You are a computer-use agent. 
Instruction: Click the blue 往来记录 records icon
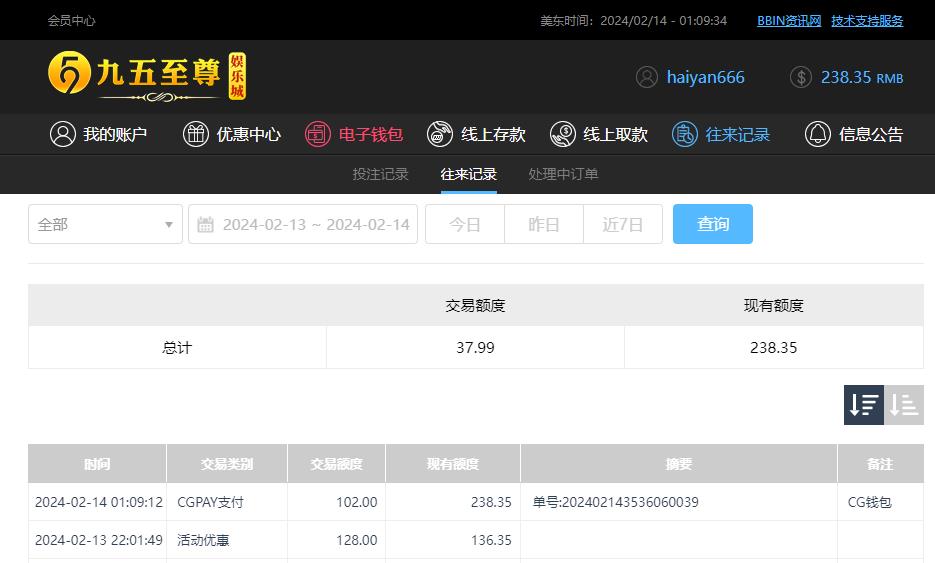685,134
